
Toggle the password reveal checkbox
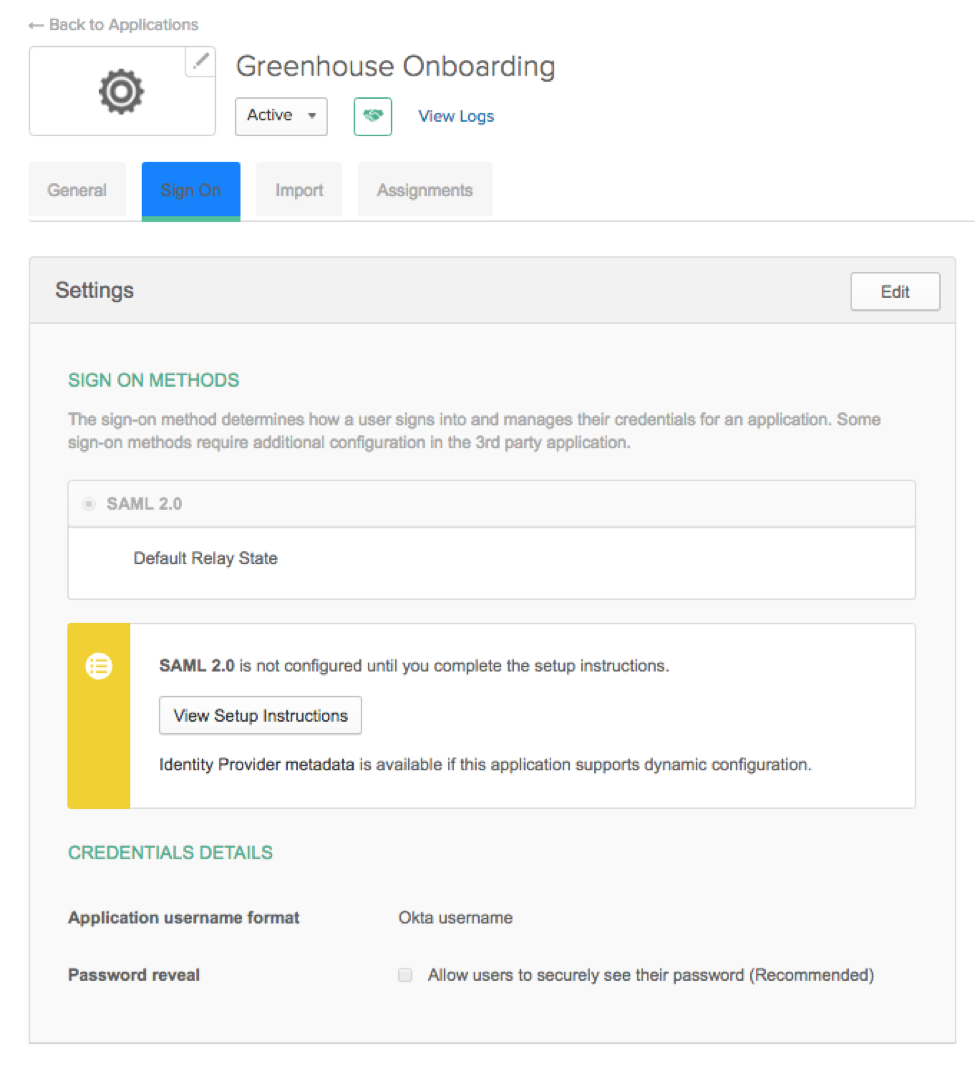coord(405,975)
